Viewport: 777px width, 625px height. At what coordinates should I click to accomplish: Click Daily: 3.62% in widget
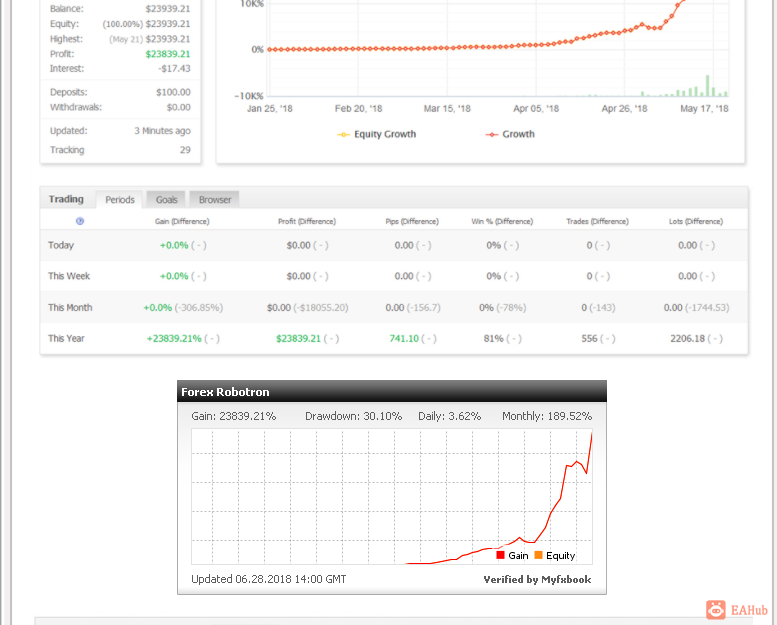(449, 416)
